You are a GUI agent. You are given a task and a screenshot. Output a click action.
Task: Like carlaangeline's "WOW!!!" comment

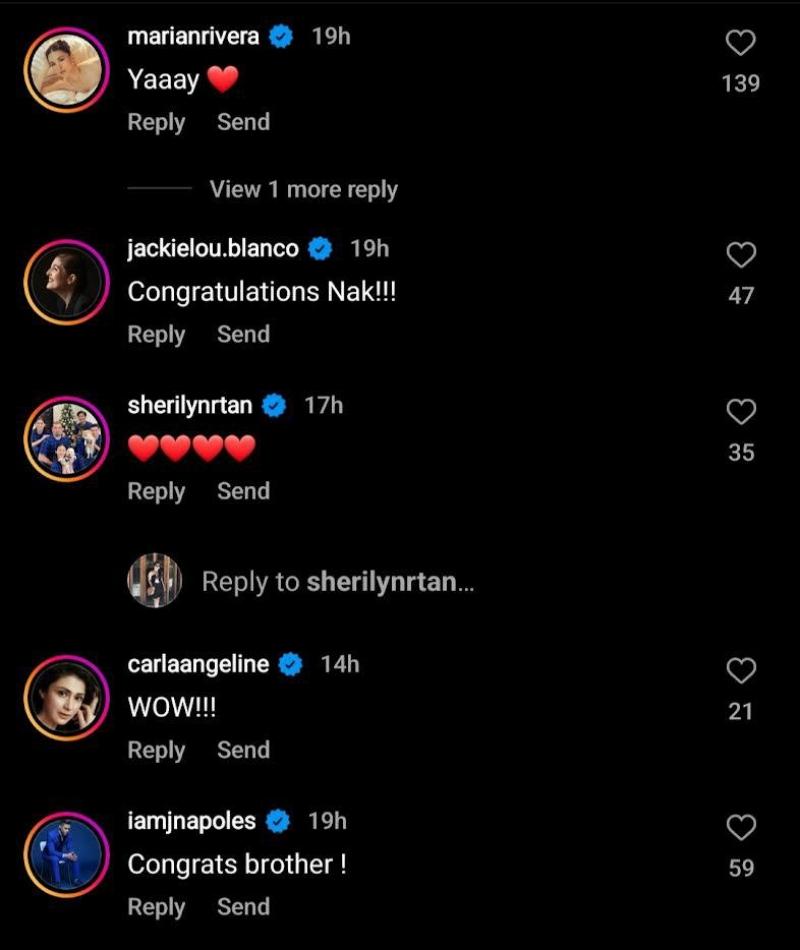[740, 670]
